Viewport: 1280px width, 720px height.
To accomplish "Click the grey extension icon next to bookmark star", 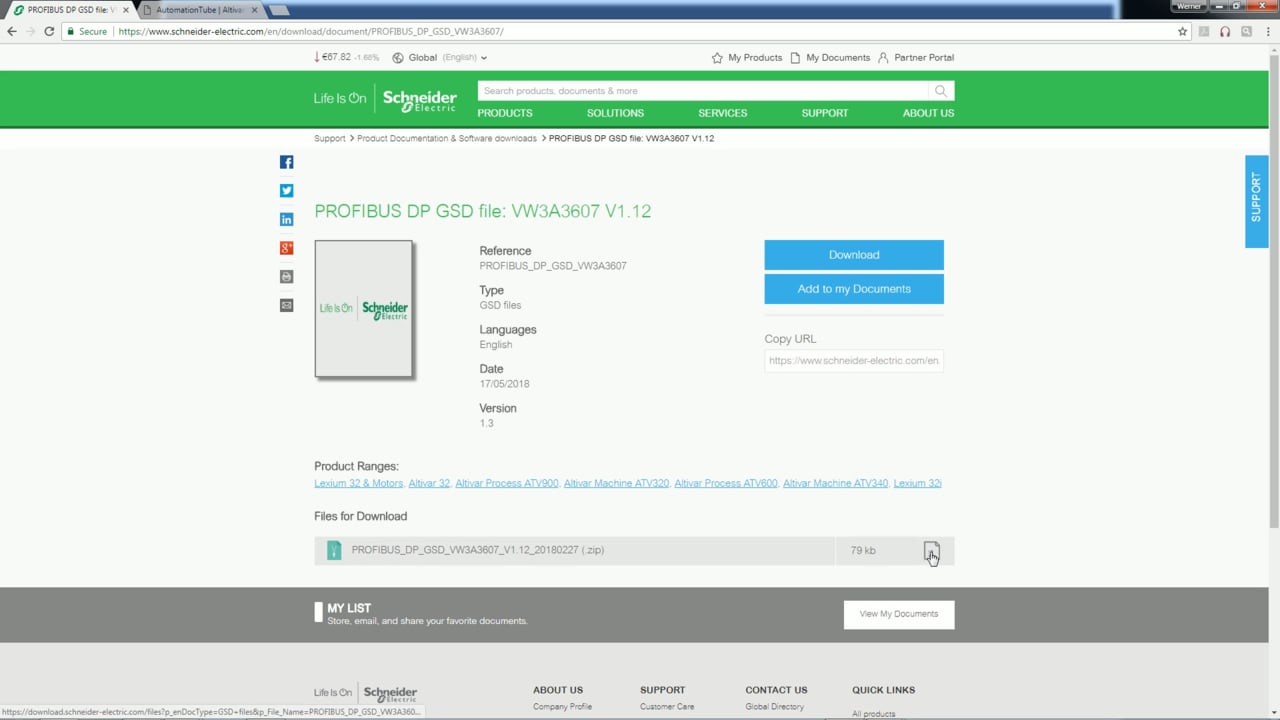I will (1204, 31).
